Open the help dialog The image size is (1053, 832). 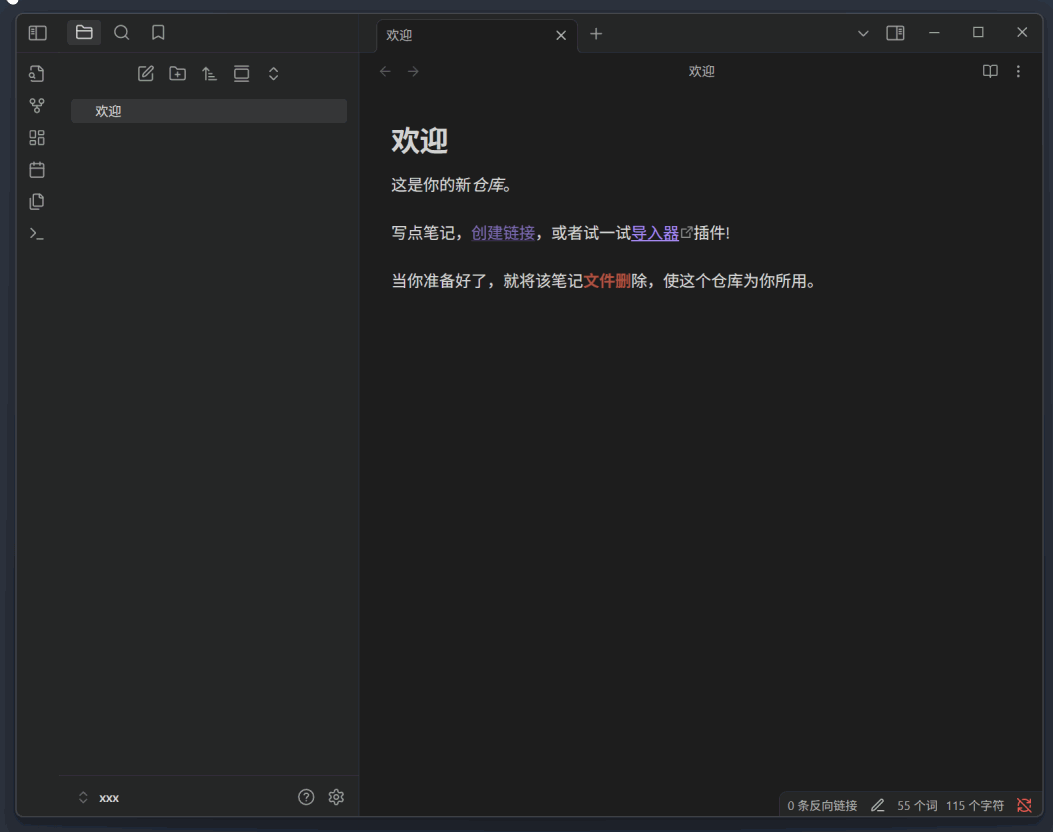[306, 797]
